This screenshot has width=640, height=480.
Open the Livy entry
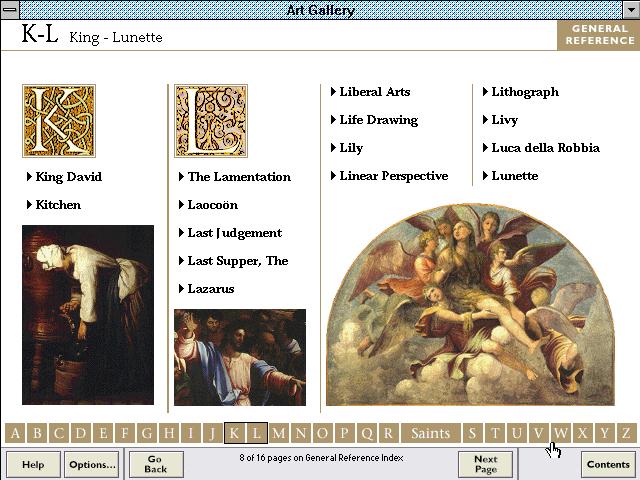[500, 120]
